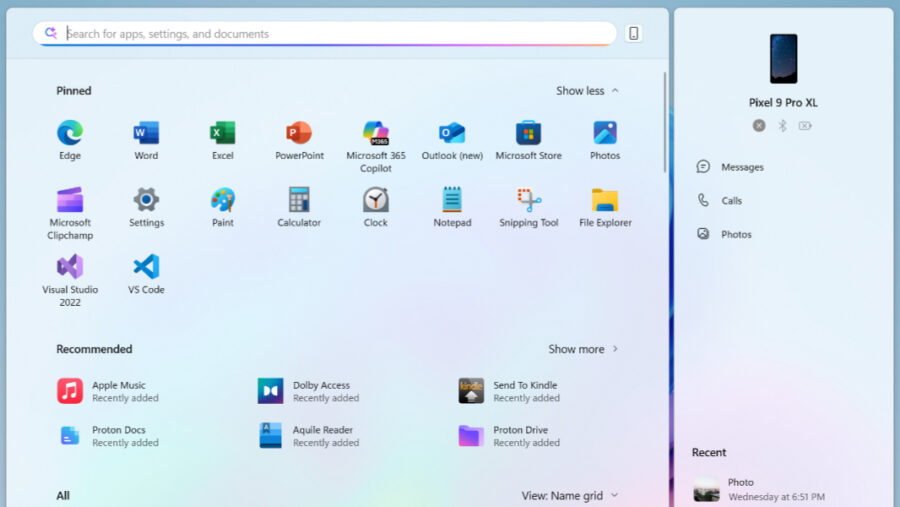The image size is (900, 507).
Task: Click the 'Recent' heading in phone panel
Action: [709, 452]
